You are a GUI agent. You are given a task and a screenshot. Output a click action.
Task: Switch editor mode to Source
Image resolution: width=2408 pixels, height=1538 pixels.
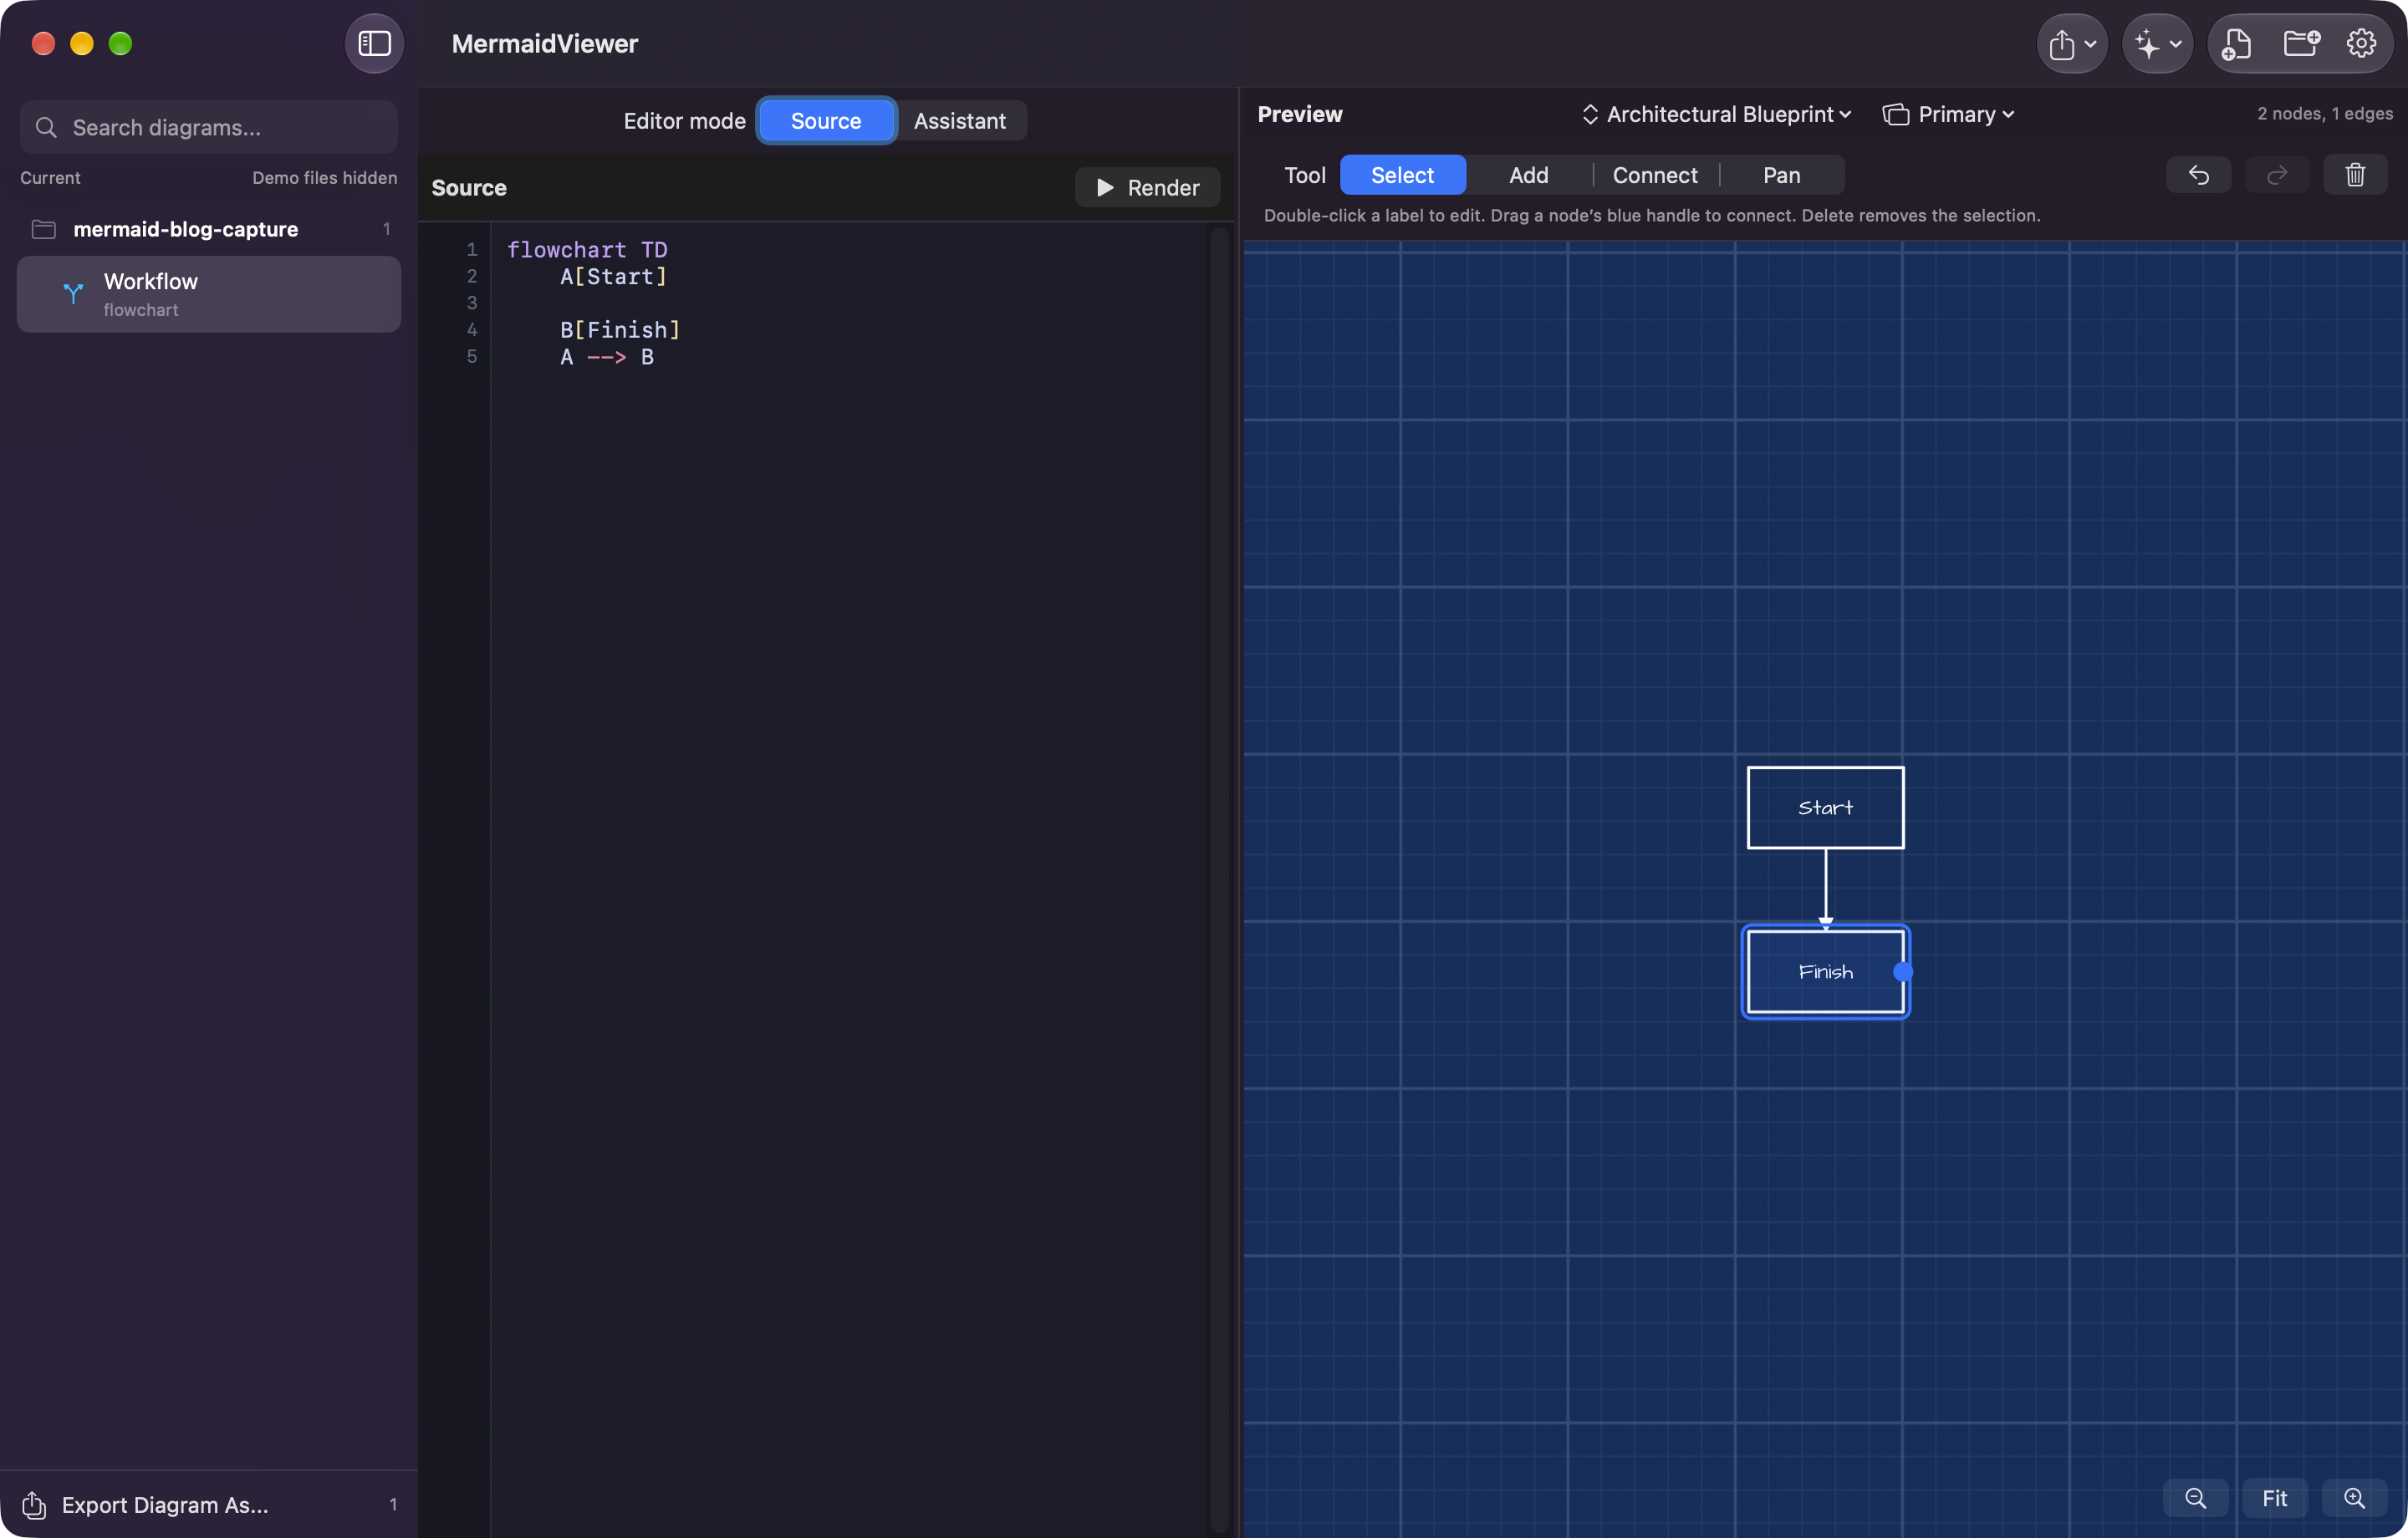[x=825, y=121]
